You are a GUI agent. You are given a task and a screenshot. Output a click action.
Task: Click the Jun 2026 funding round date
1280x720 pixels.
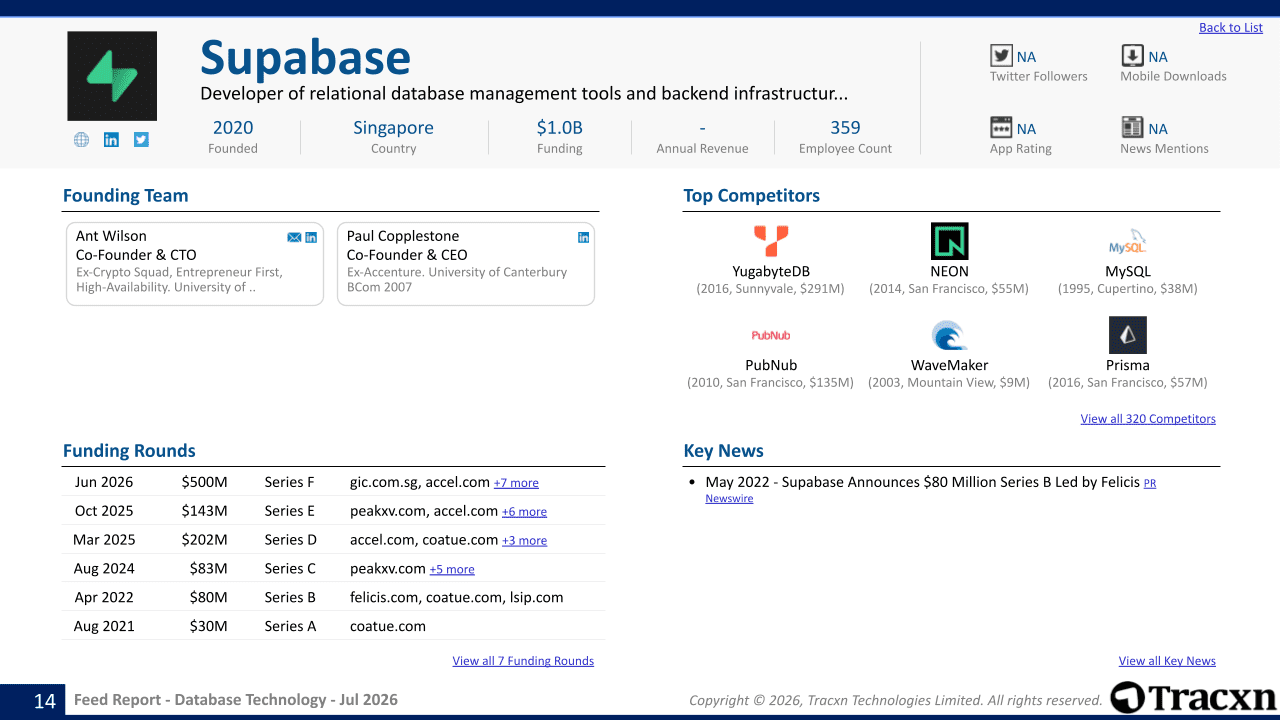(x=104, y=482)
